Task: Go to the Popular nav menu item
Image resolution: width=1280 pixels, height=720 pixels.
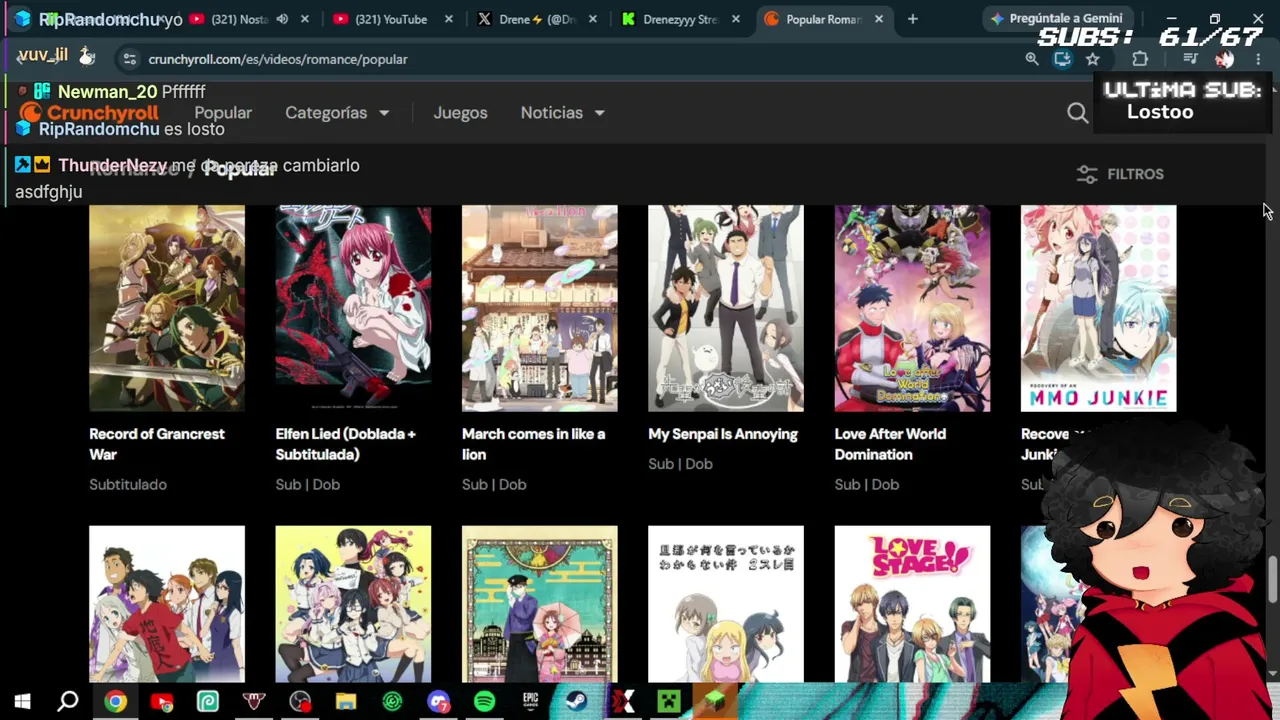Action: (x=223, y=113)
